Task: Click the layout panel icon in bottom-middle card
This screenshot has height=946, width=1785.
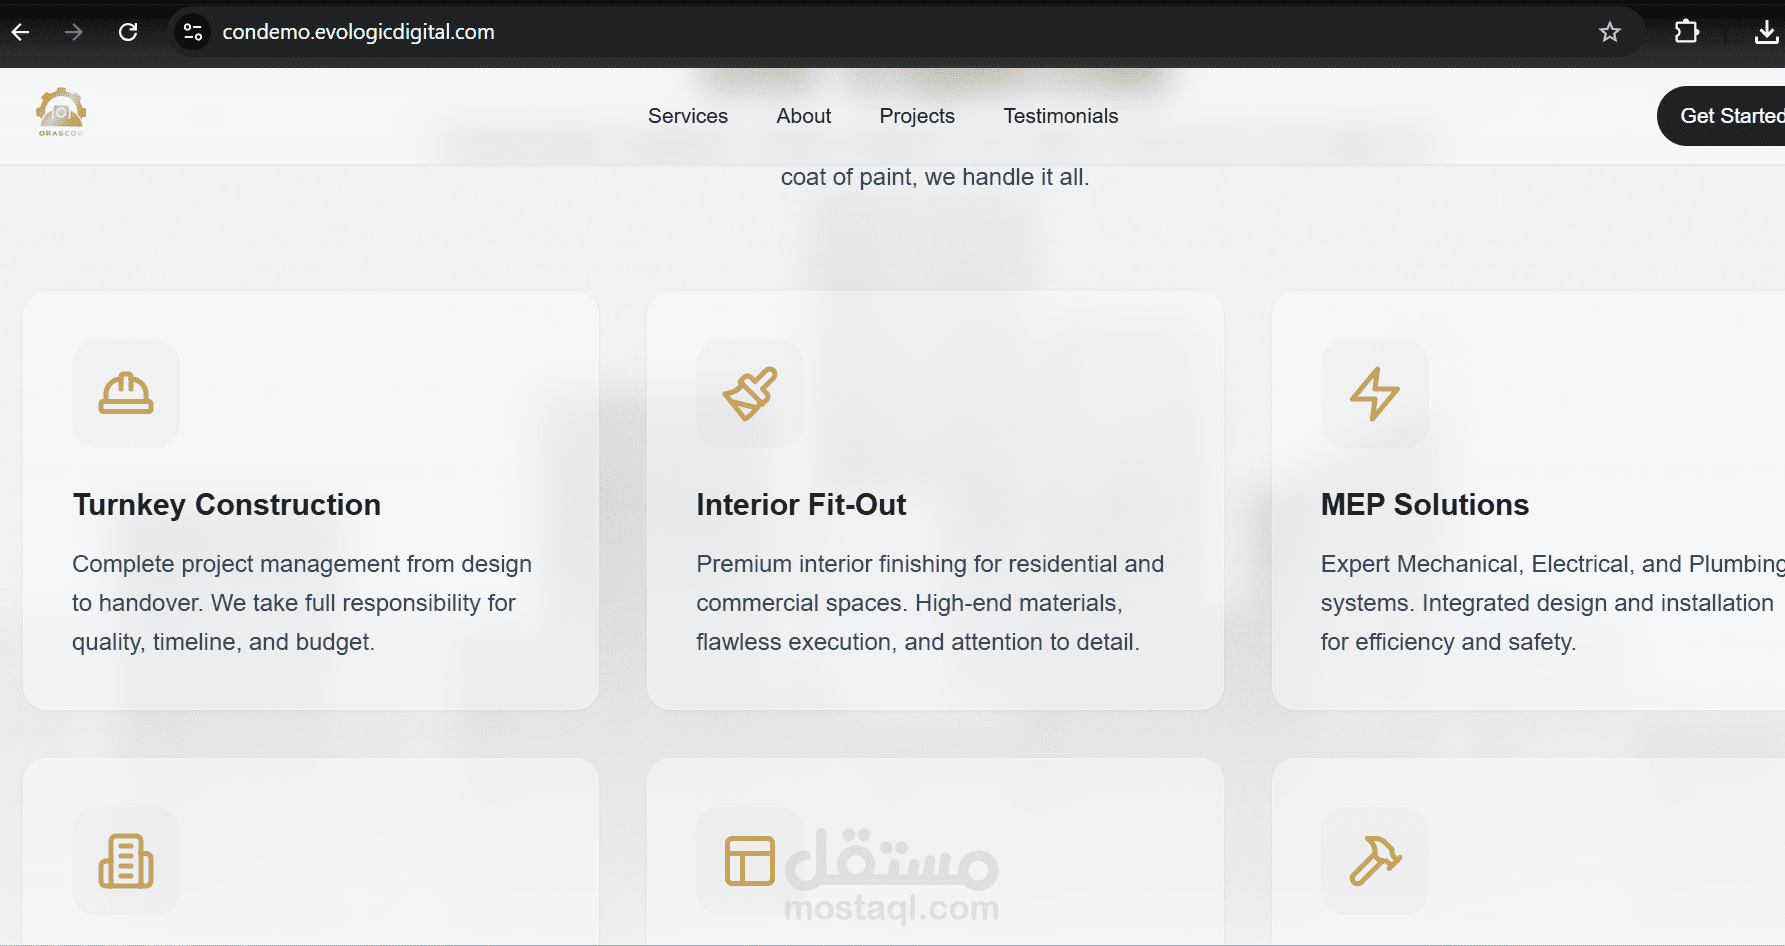Action: coord(750,861)
